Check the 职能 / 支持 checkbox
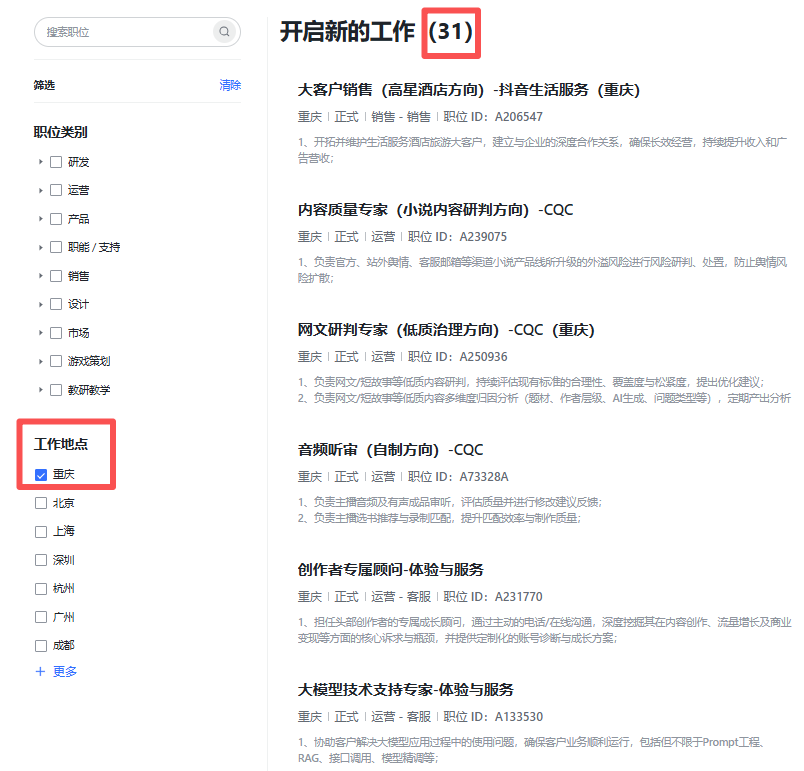Screen dimensions: 804x771 pos(56,247)
